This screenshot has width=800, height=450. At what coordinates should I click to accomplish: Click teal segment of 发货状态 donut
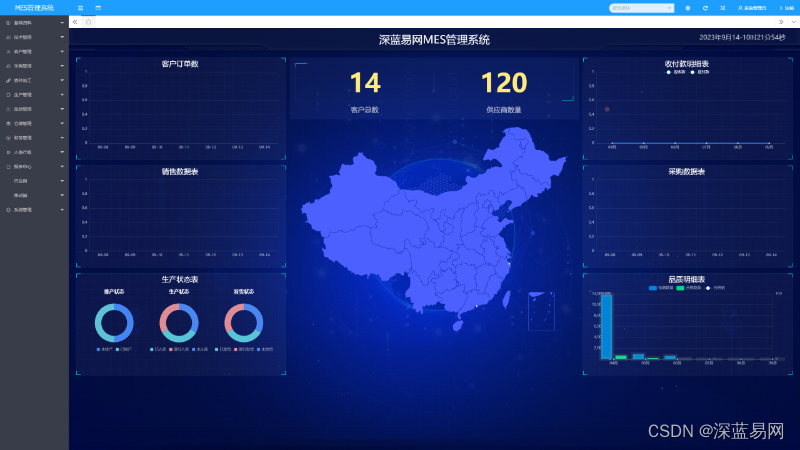[243, 337]
